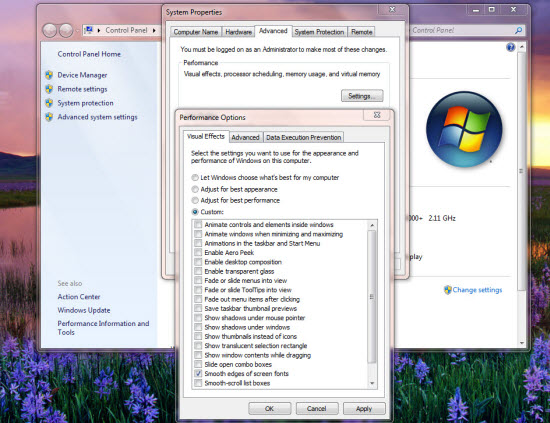
Task: Check Fade out menu items after clicking
Action: coord(198,299)
